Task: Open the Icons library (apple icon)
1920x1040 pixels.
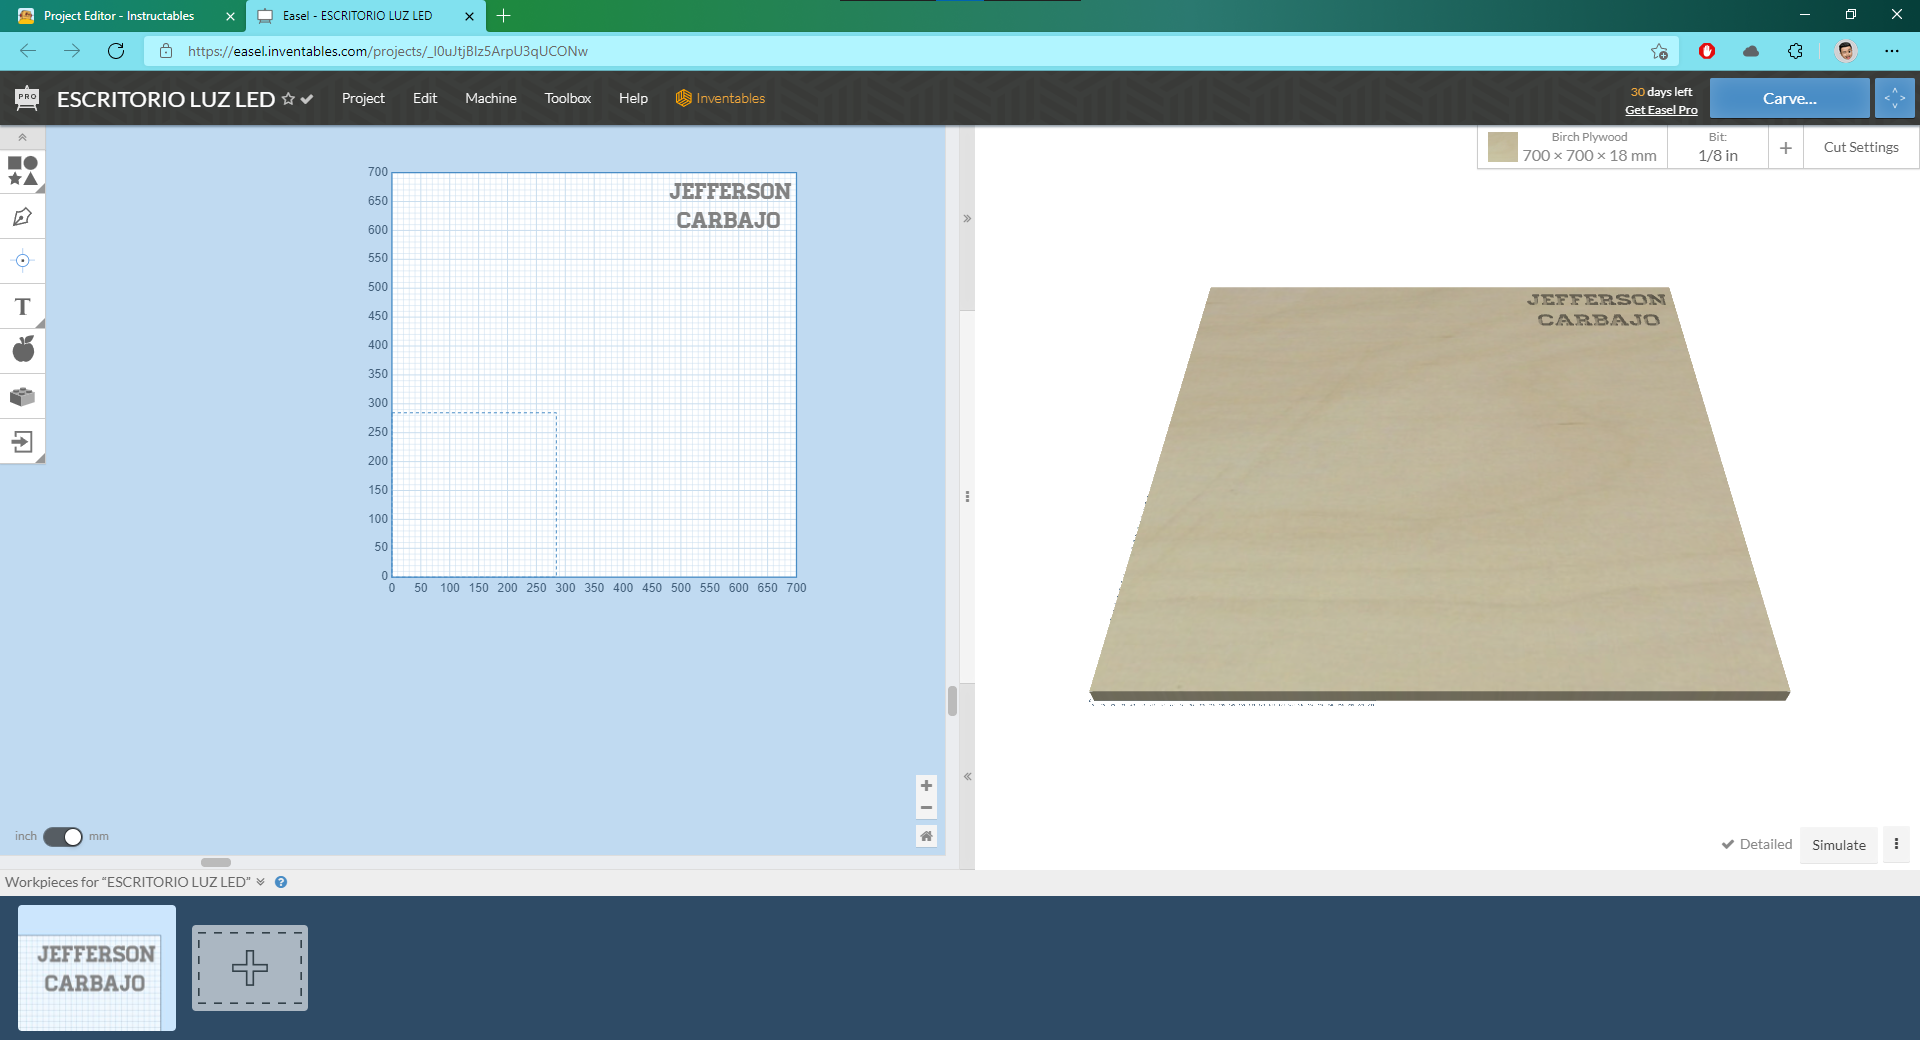Action: coord(22,350)
